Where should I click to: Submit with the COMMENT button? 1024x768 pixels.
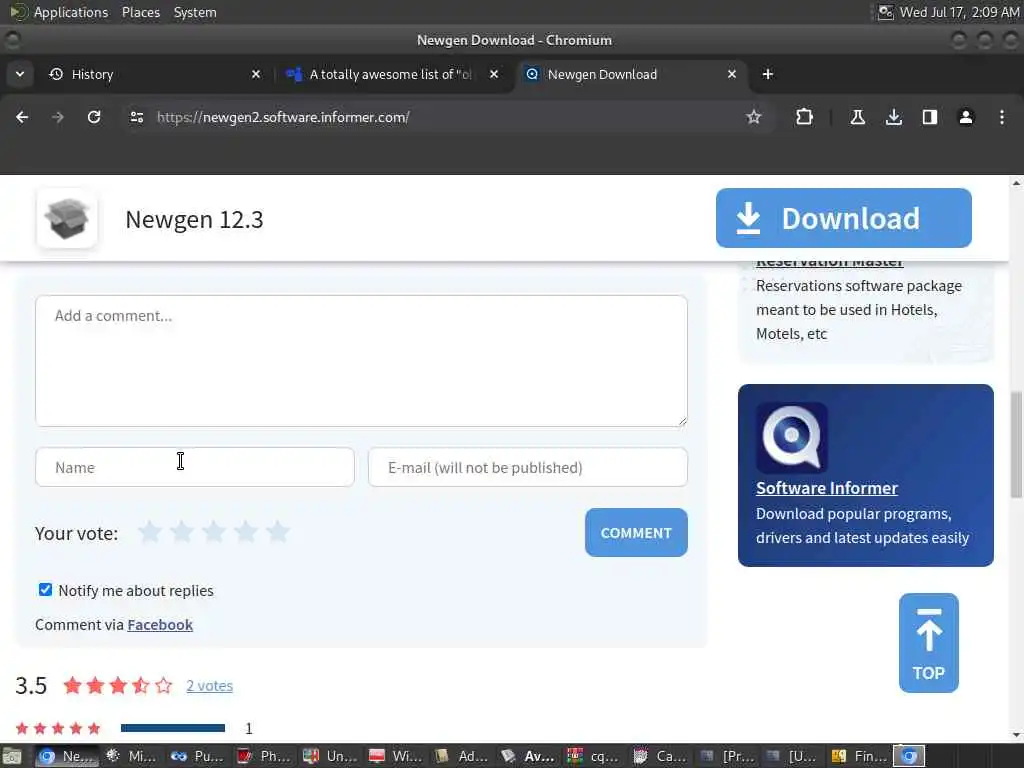tap(636, 532)
